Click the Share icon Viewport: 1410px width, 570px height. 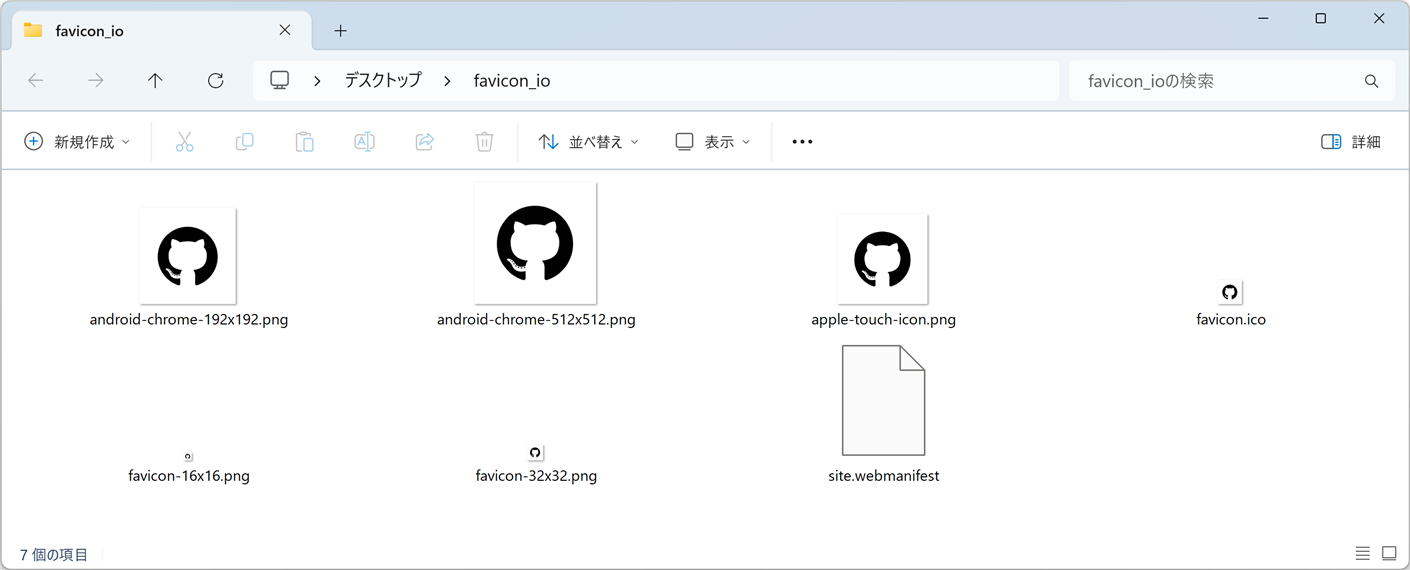[x=424, y=142]
